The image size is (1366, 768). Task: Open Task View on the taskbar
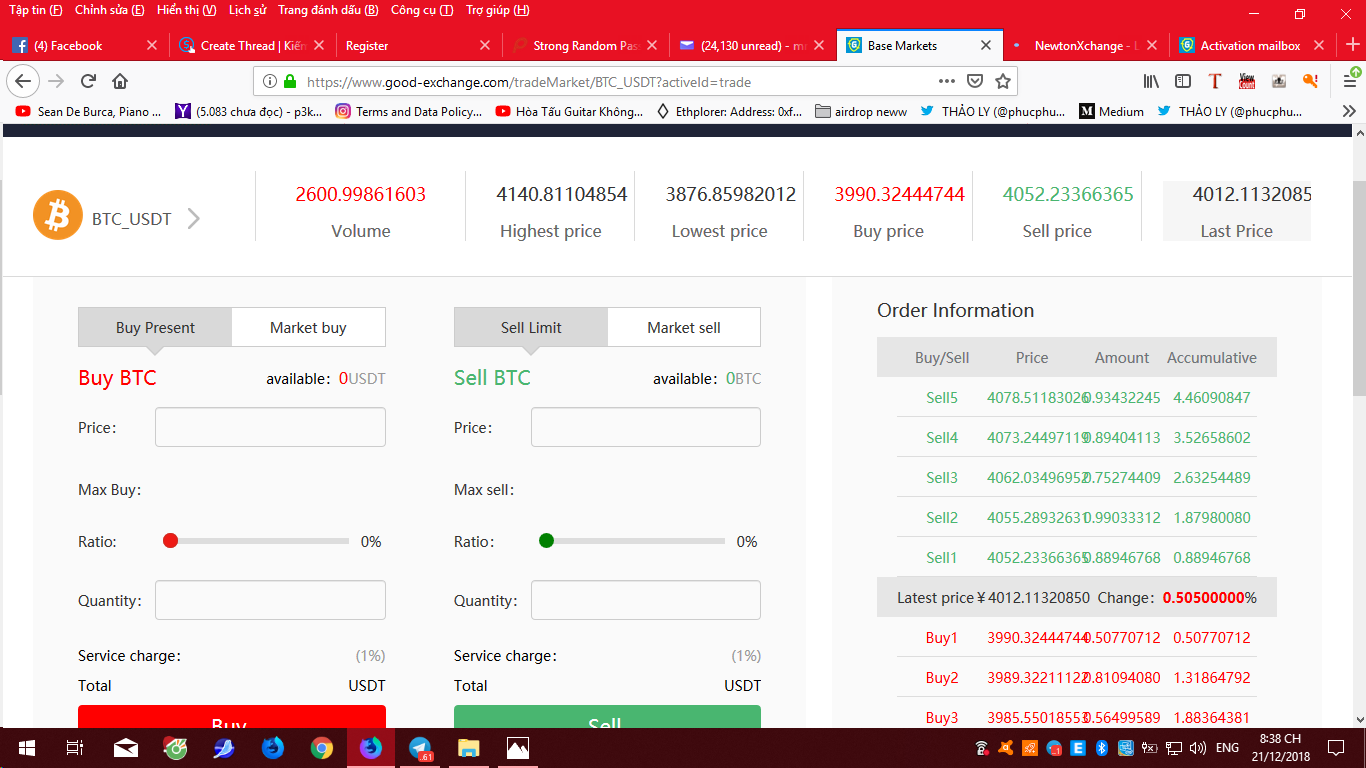tap(74, 748)
